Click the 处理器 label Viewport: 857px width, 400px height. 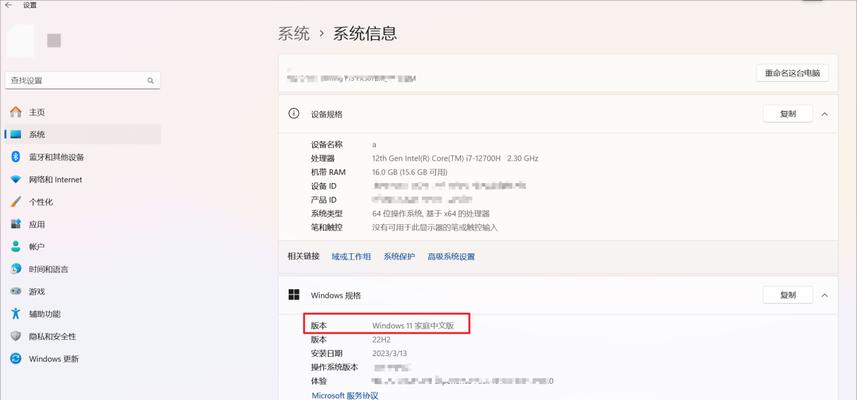tap(323, 158)
